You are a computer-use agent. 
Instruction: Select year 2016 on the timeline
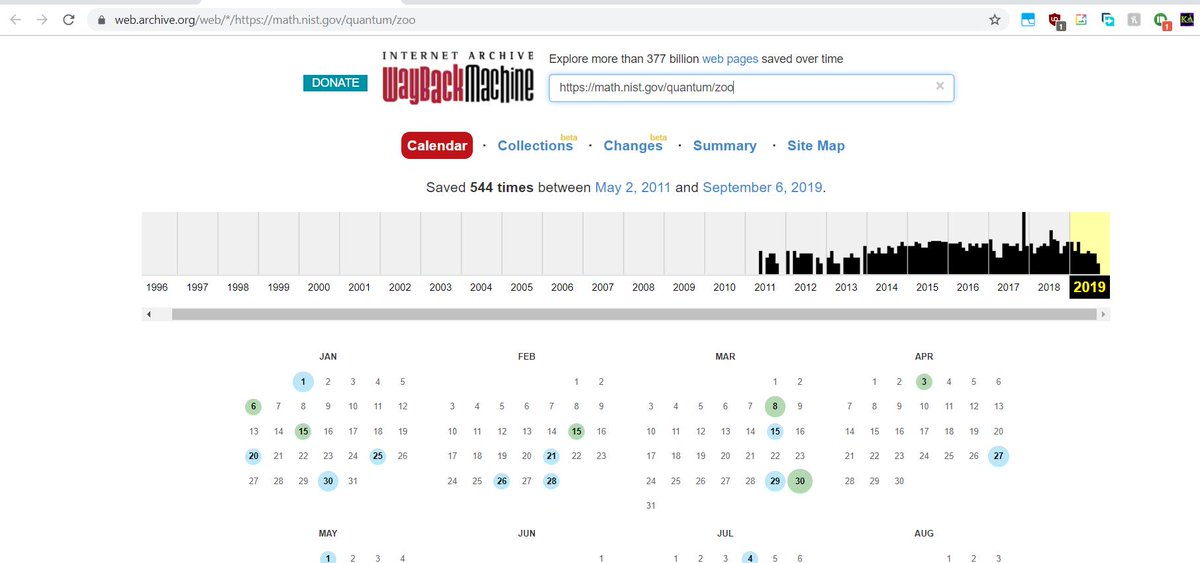tap(968, 287)
